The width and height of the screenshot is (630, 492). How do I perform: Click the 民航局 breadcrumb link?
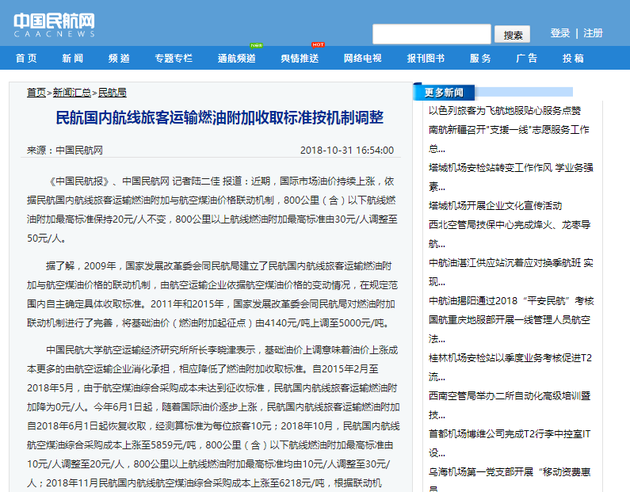point(112,93)
